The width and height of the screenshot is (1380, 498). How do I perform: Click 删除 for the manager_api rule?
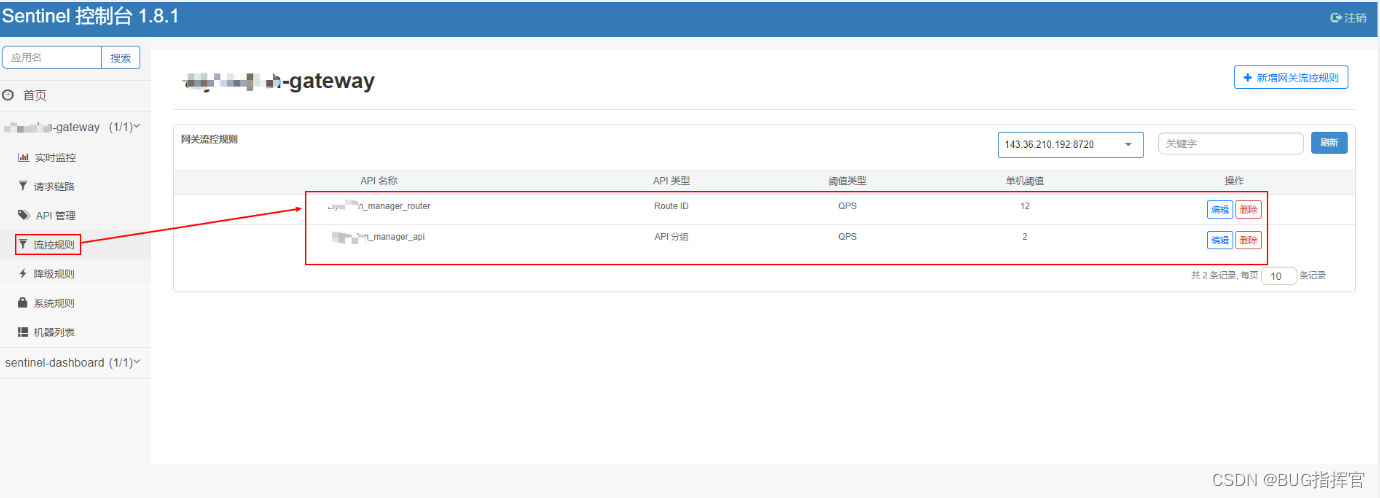tap(1248, 240)
